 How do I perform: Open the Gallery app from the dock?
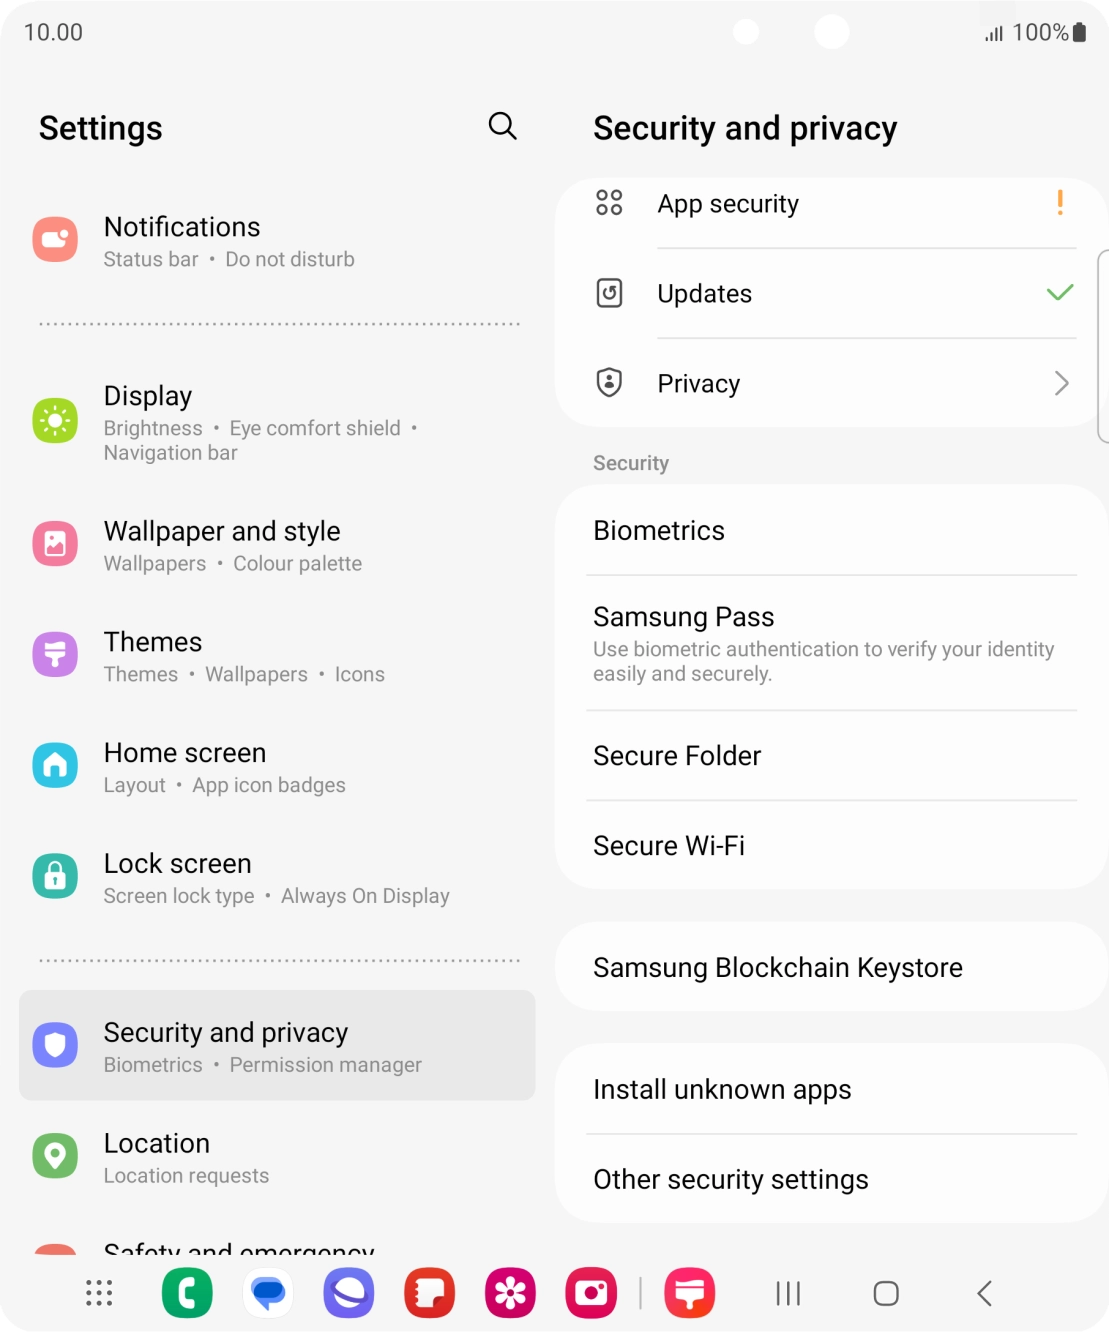pyautogui.click(x=510, y=1292)
